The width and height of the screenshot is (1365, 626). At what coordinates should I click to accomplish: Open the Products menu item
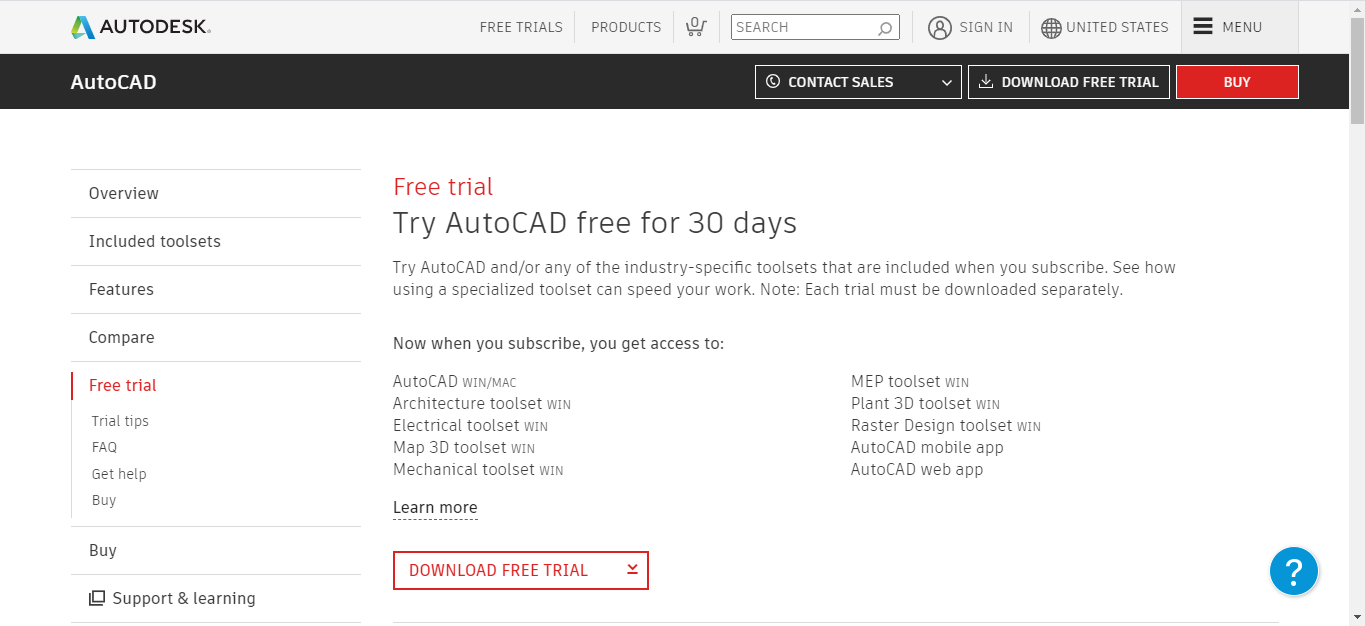626,27
